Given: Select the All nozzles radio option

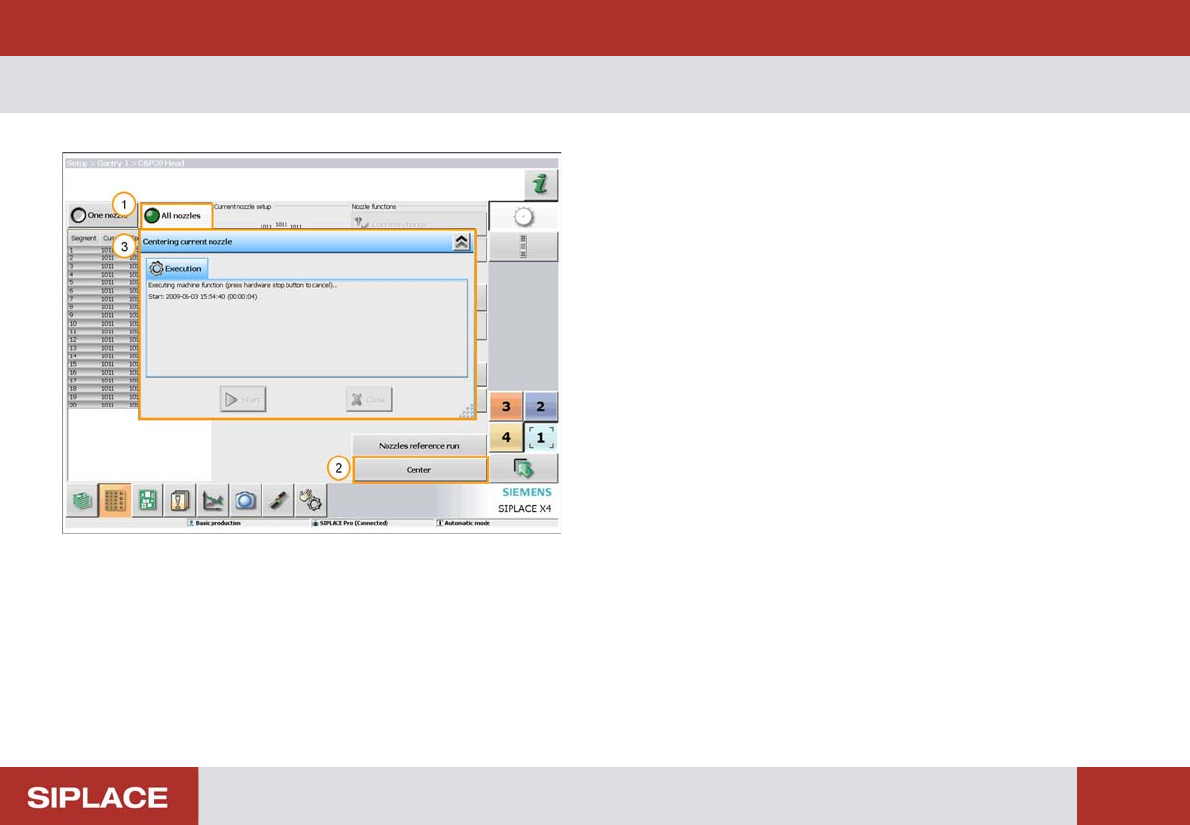Looking at the screenshot, I should [176, 216].
